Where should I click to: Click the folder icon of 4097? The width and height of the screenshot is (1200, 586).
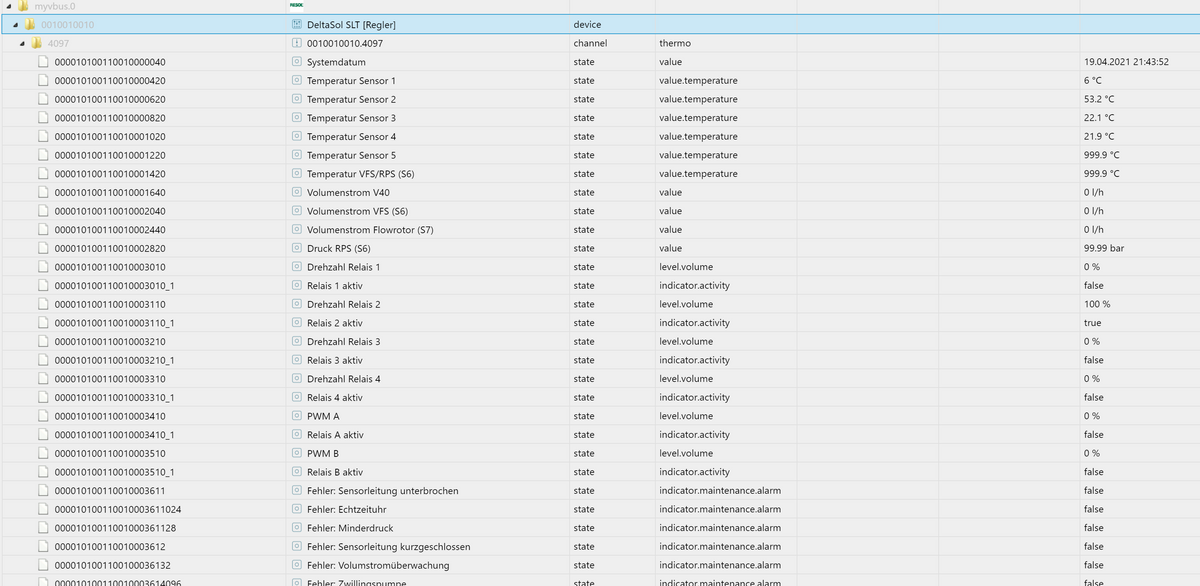coord(36,43)
